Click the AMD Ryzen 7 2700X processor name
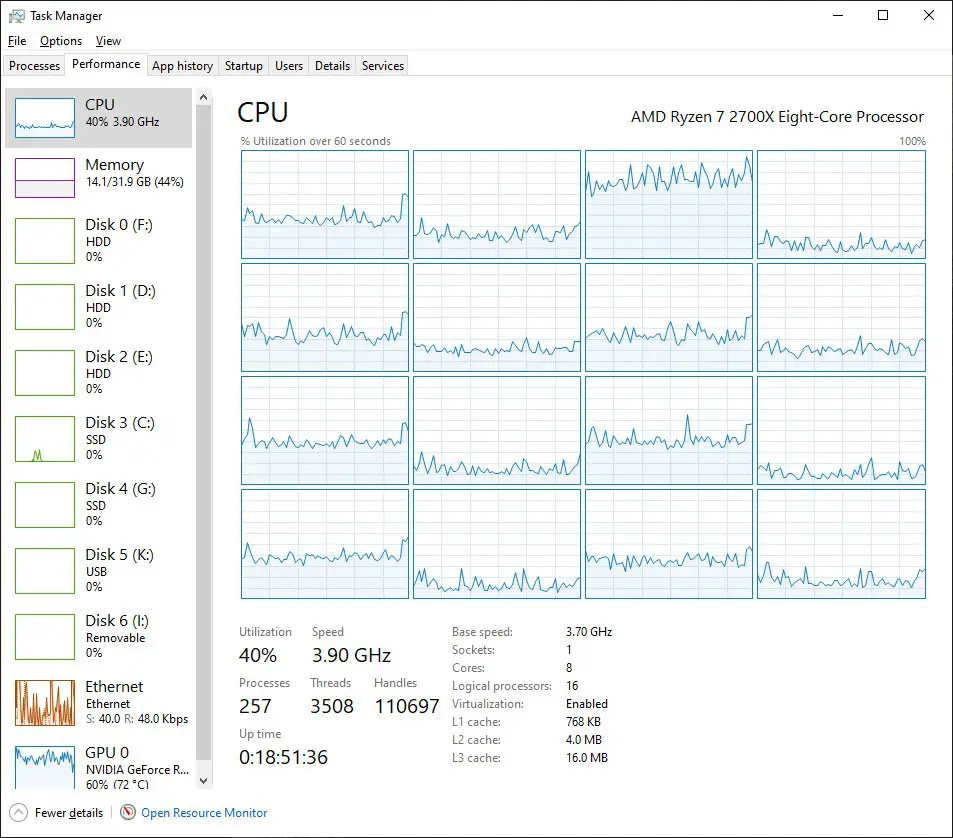Screen dimensions: 953x838 click(x=777, y=117)
